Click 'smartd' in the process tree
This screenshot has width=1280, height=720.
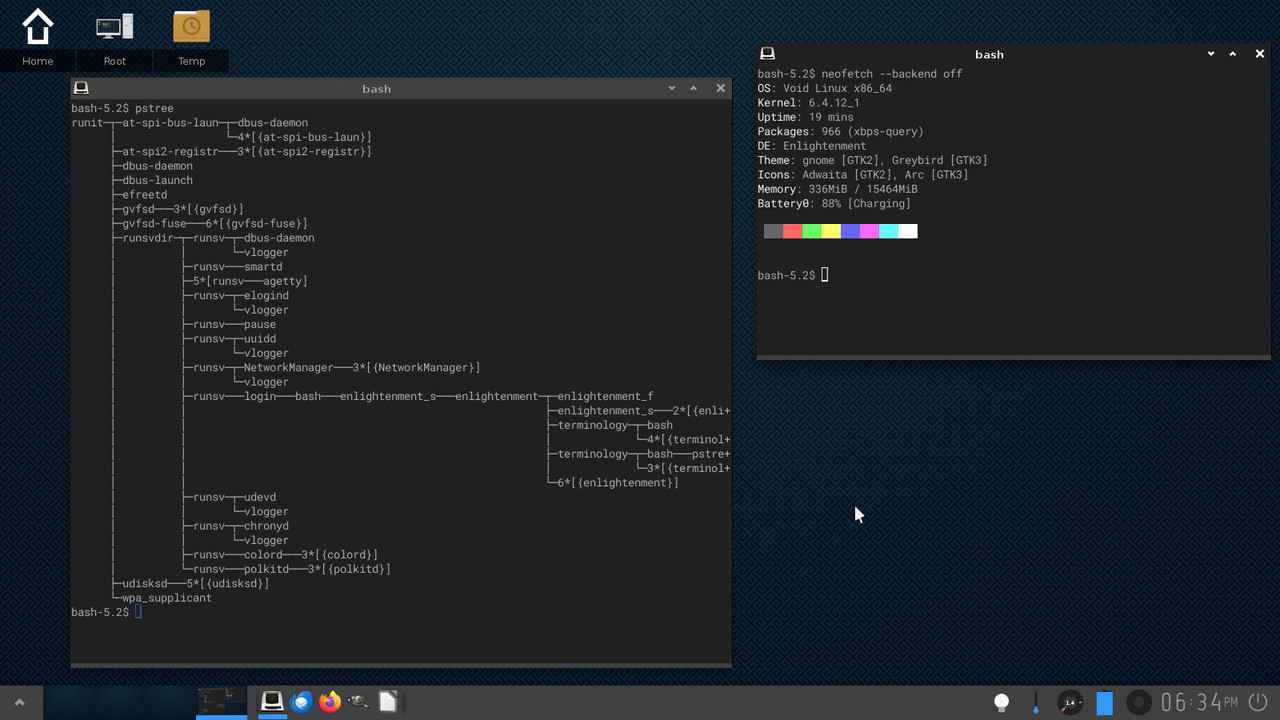[263, 267]
